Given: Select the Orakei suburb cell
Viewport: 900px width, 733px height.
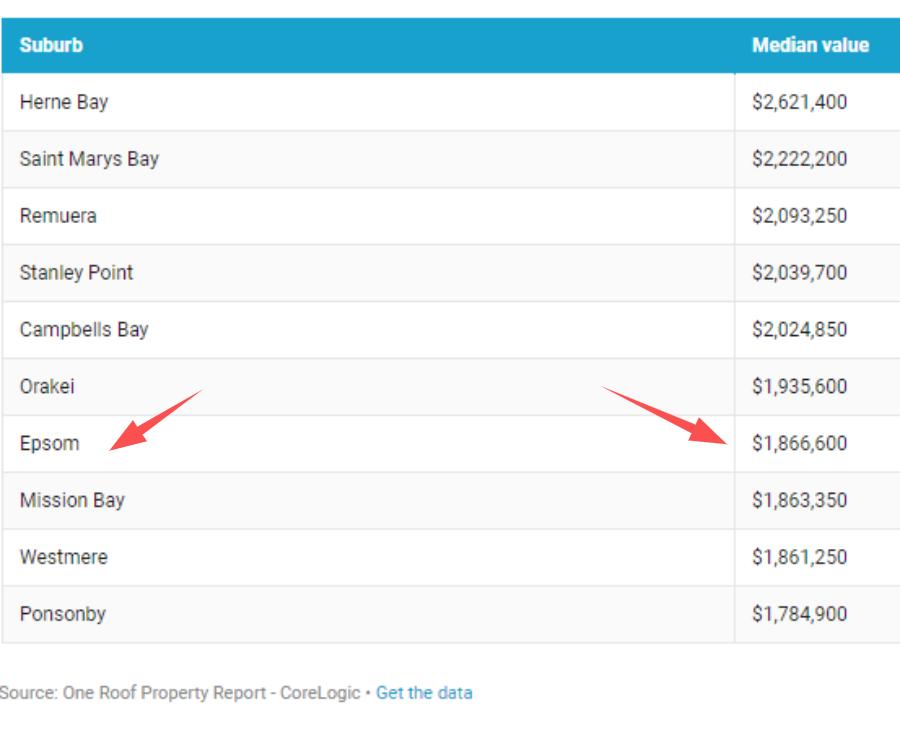Looking at the screenshot, I should point(47,387).
